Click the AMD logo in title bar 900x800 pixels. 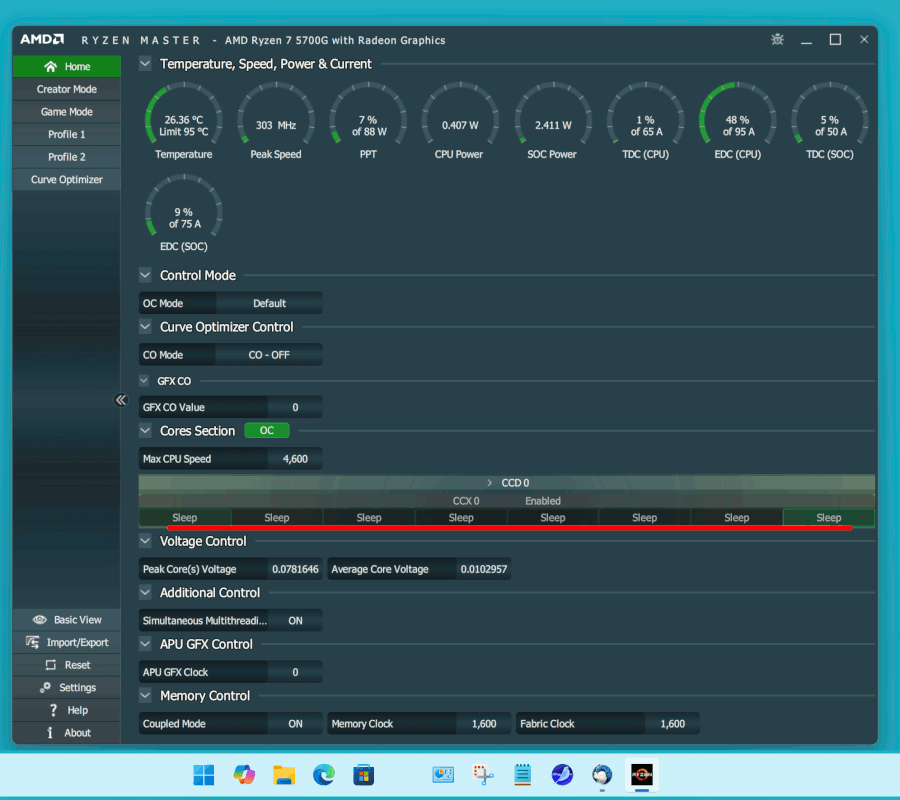click(42, 40)
